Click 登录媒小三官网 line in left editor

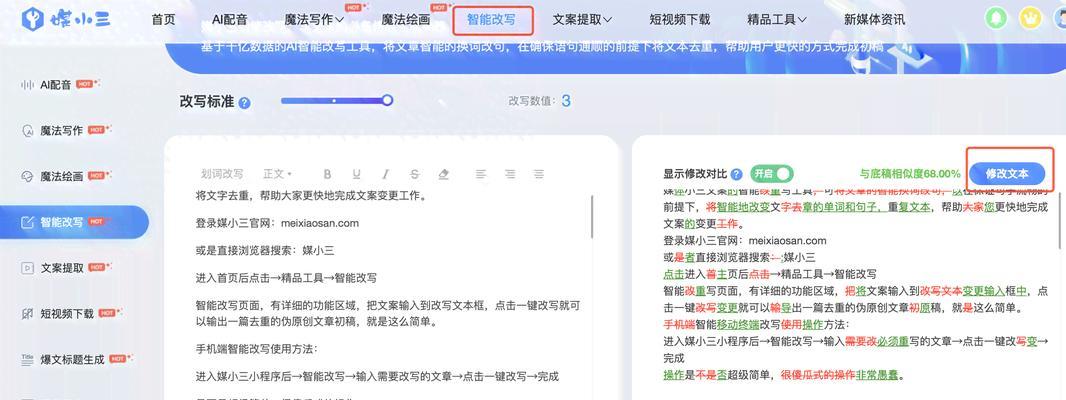pyautogui.click(x=277, y=223)
